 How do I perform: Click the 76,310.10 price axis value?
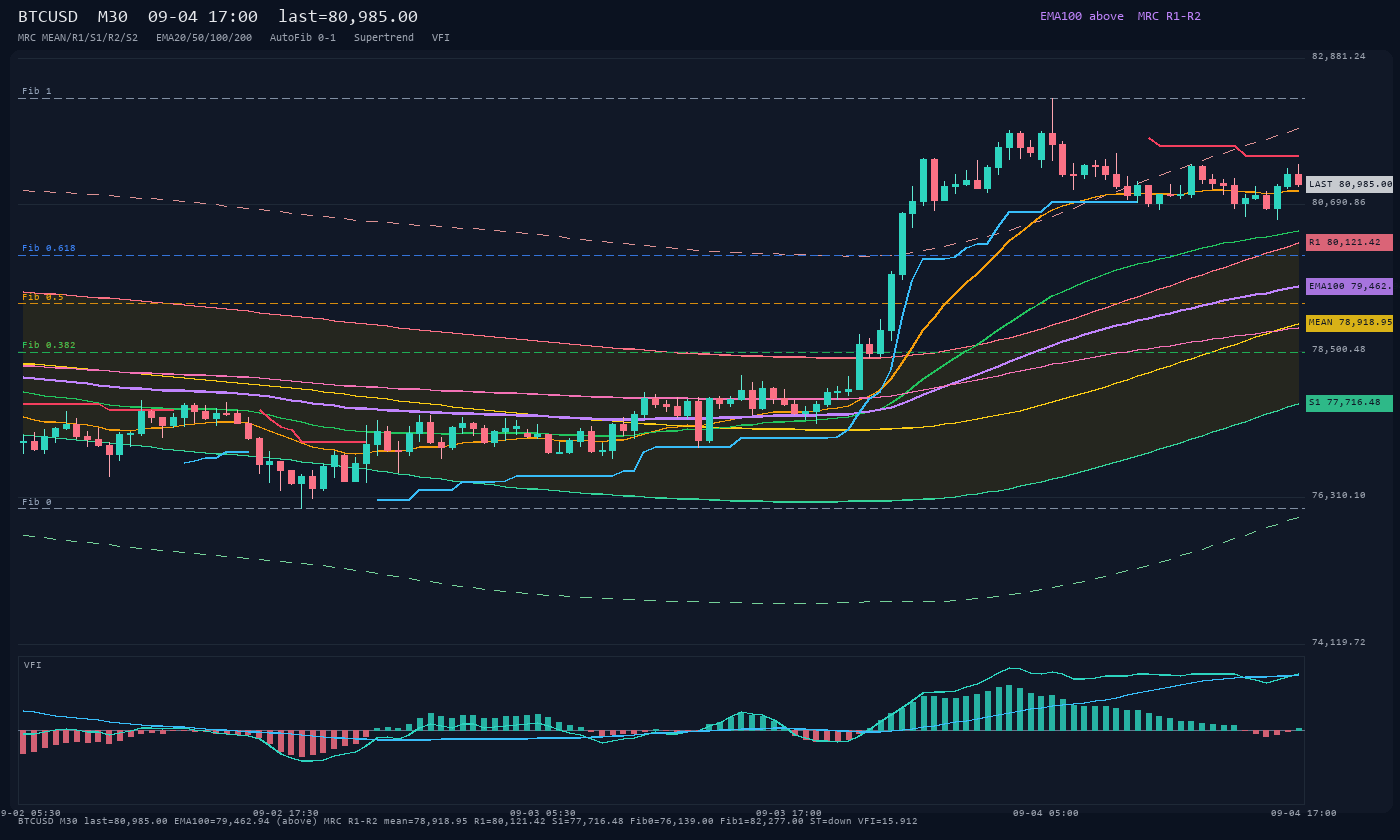coord(1338,495)
